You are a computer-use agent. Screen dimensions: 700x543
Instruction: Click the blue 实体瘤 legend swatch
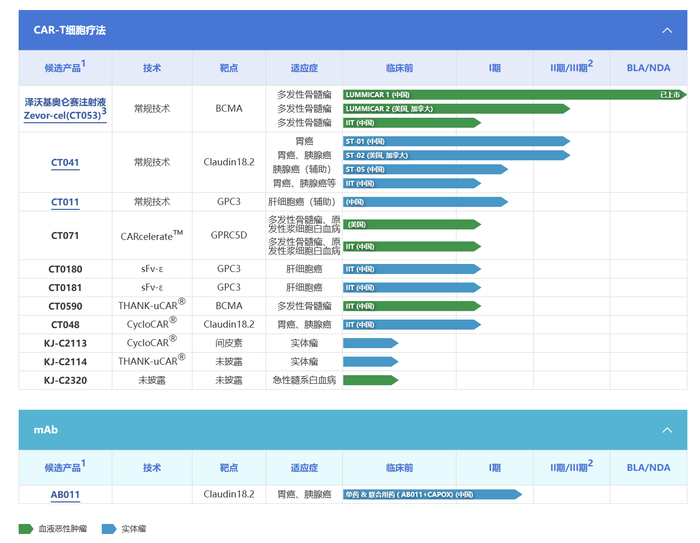(x=109, y=529)
